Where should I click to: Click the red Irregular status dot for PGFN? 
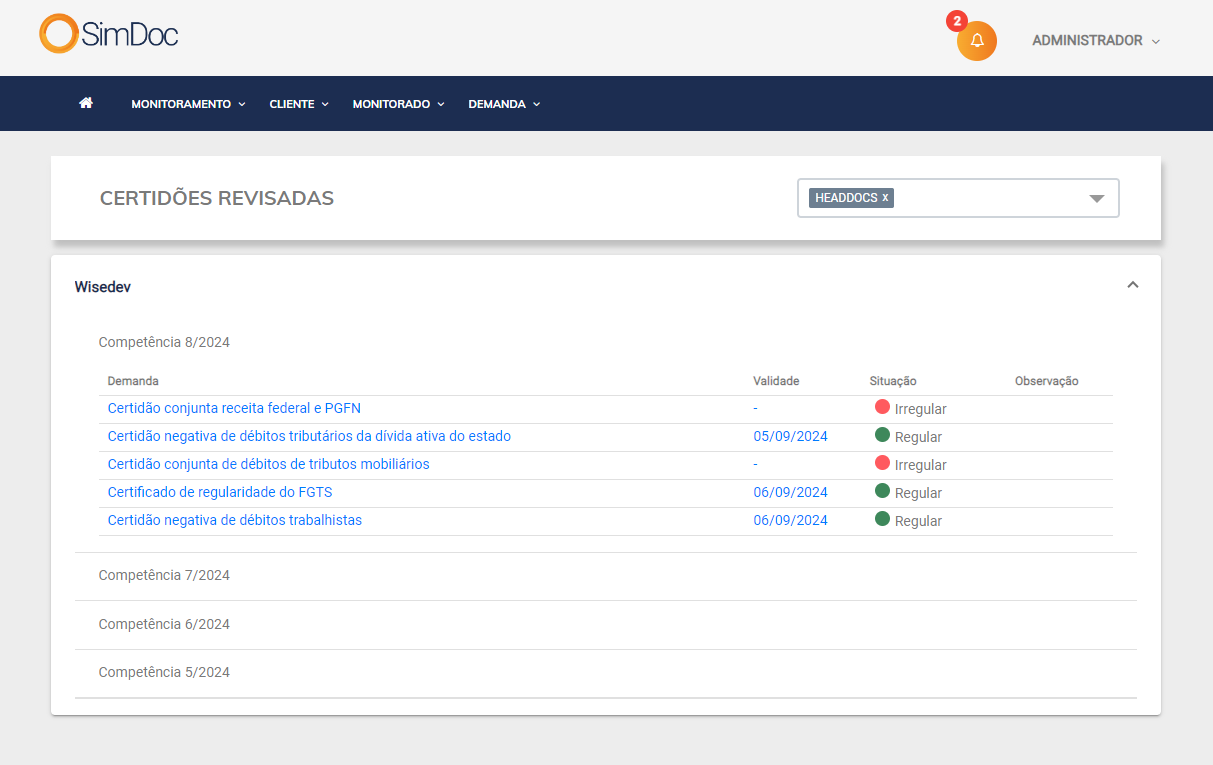click(882, 407)
